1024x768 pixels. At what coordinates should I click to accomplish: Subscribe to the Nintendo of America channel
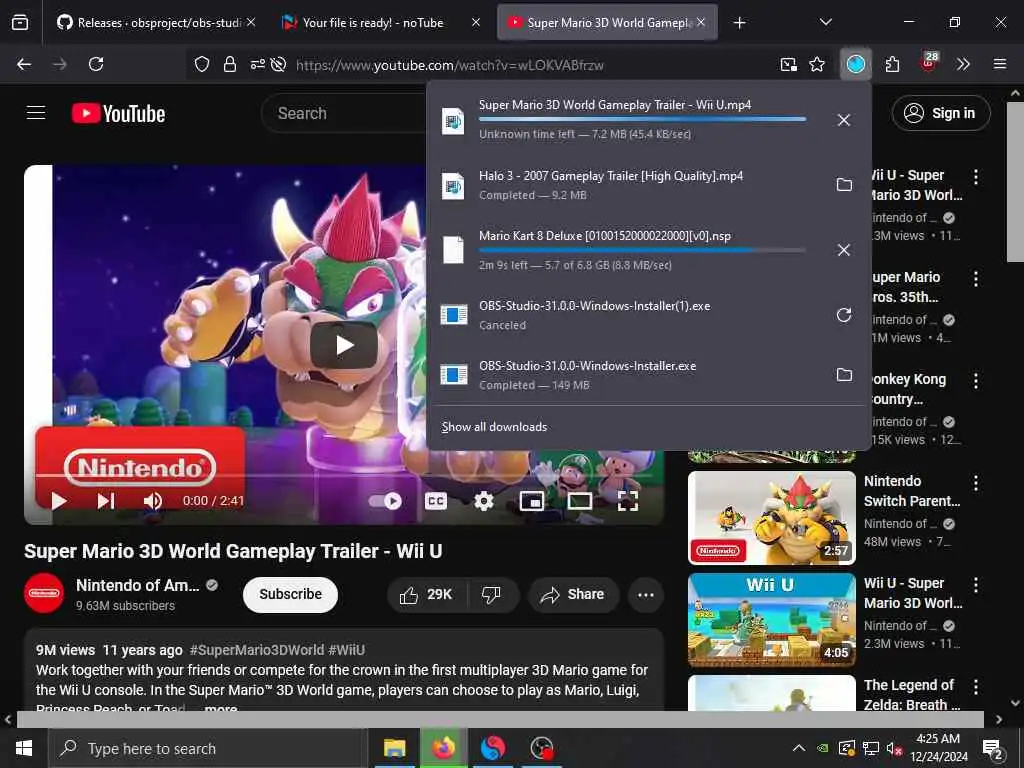pos(290,594)
